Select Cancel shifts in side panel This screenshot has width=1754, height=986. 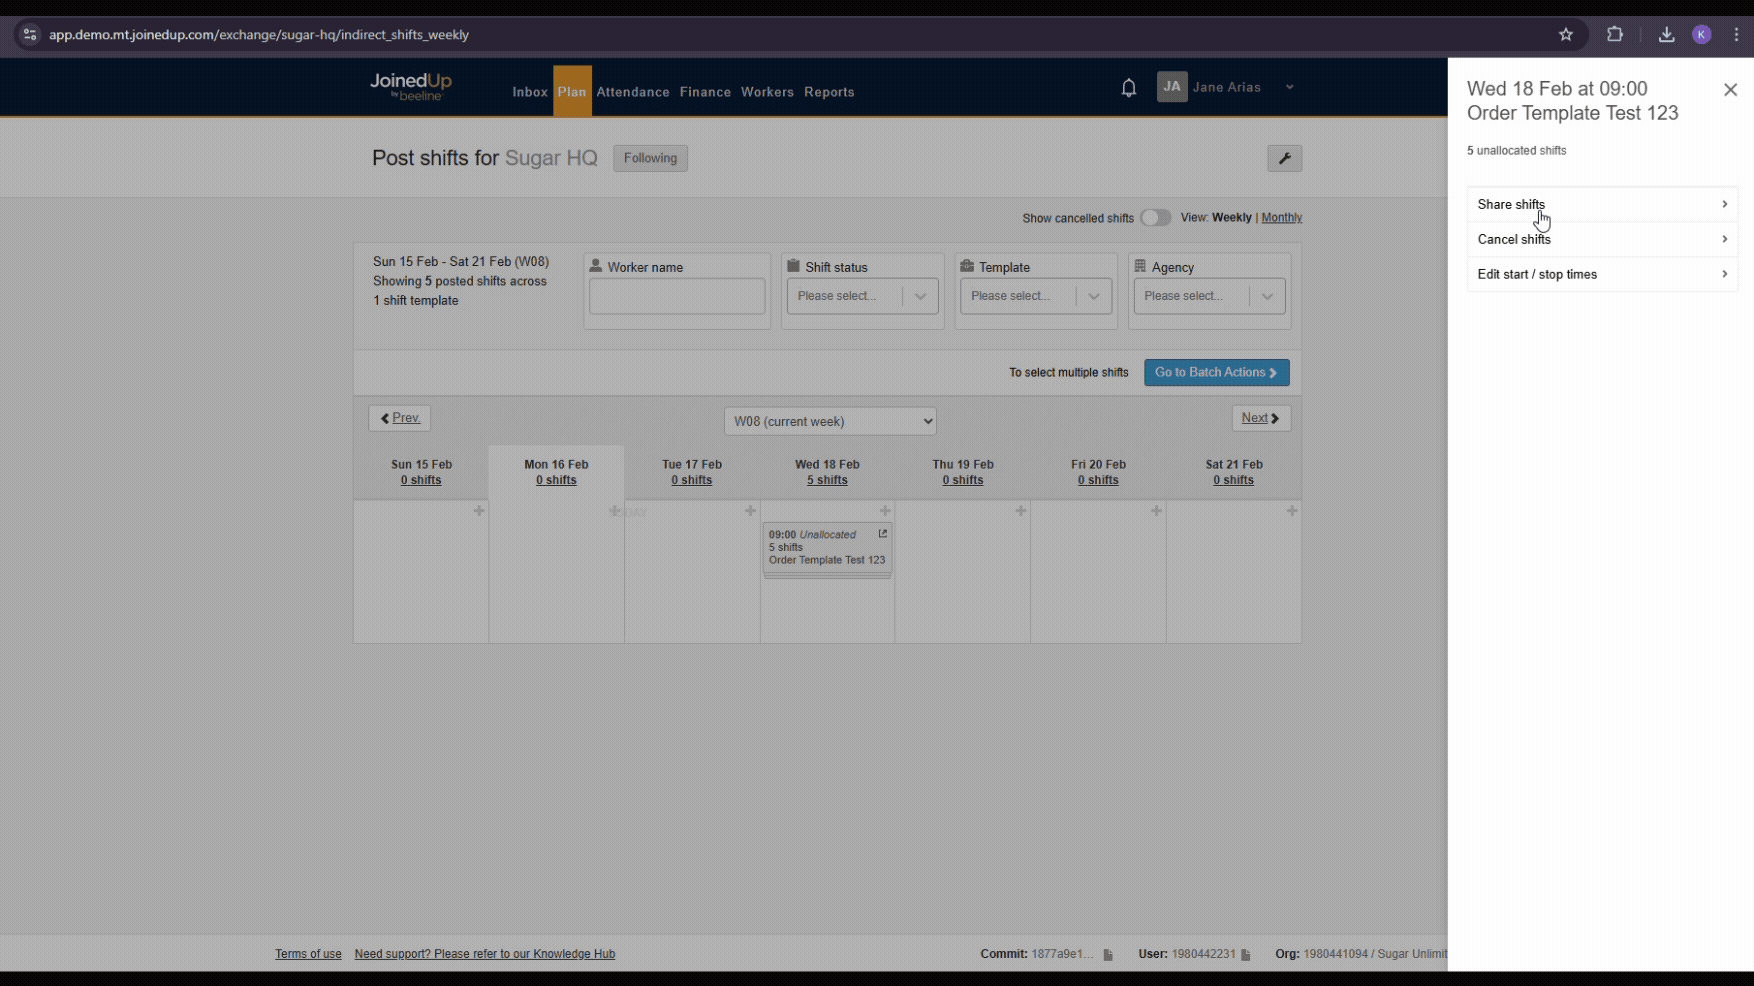tap(1601, 239)
